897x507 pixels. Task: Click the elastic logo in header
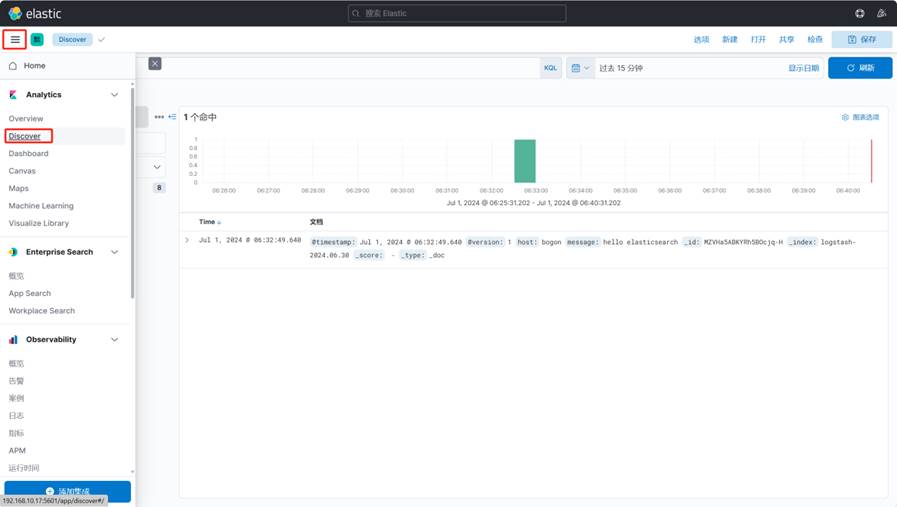click(35, 13)
